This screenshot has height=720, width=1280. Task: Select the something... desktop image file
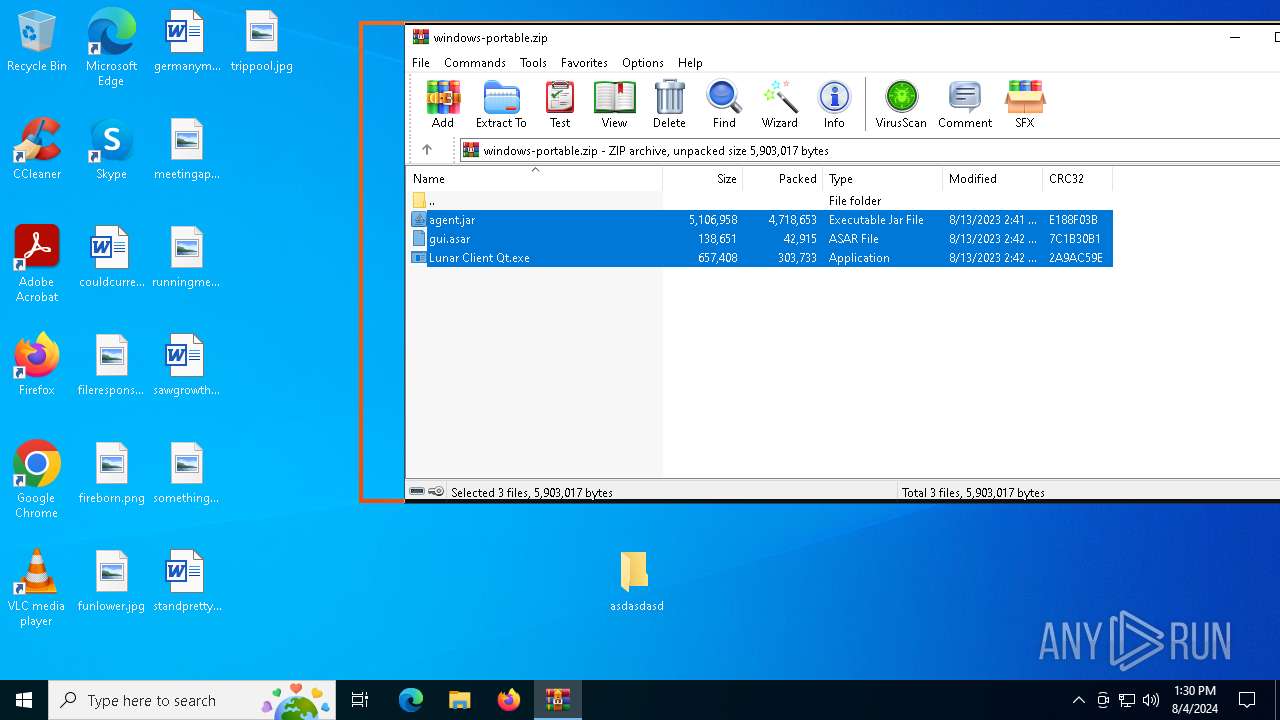pyautogui.click(x=187, y=473)
